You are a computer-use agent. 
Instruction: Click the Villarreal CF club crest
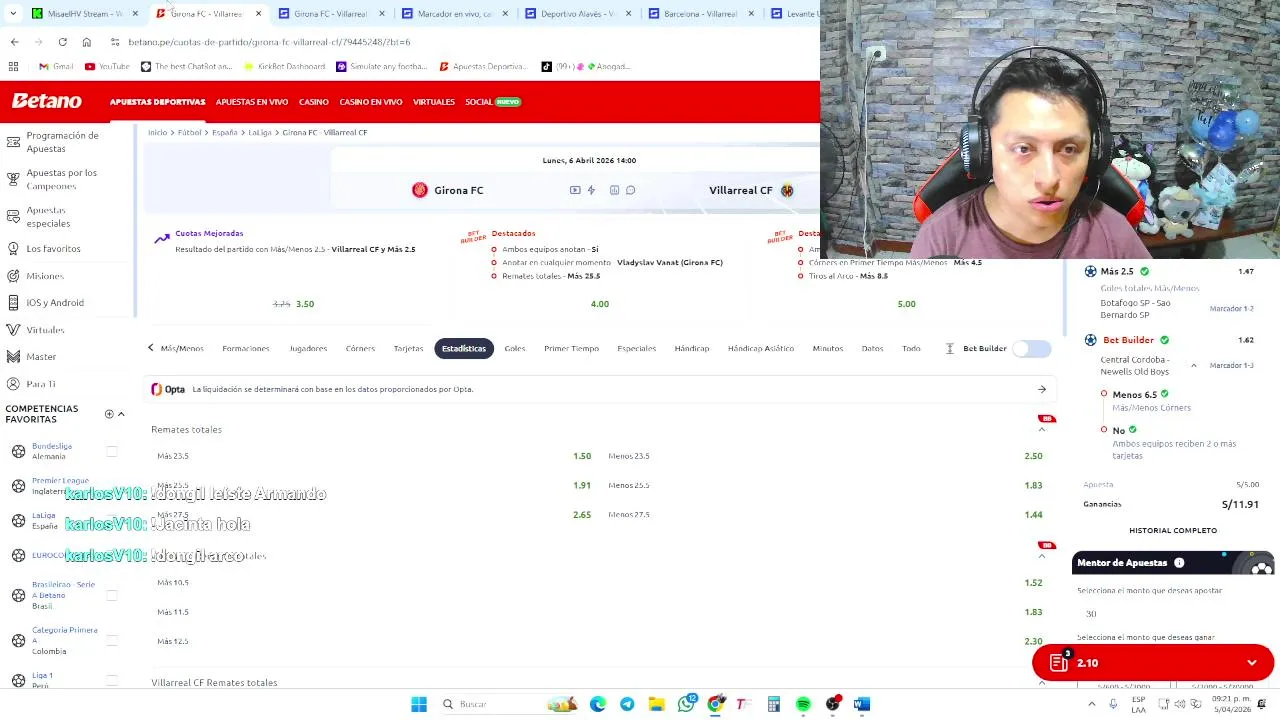787,190
